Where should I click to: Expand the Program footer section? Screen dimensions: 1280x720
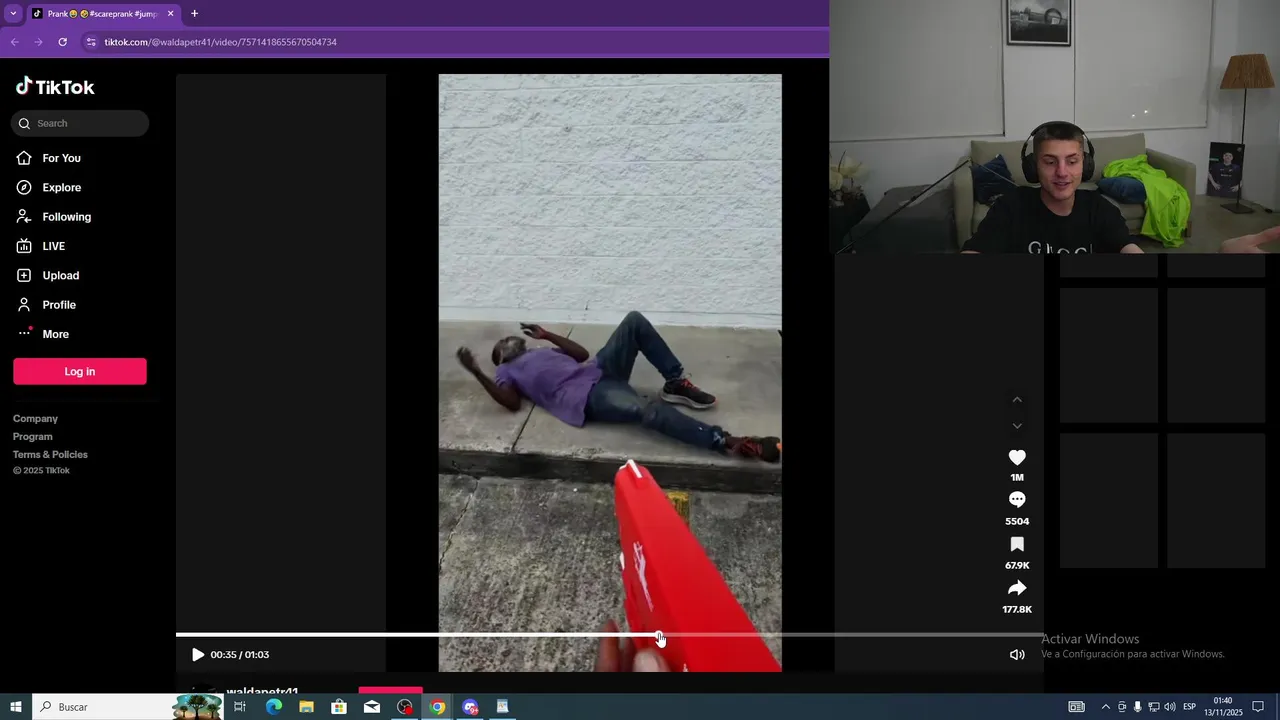tap(33, 436)
